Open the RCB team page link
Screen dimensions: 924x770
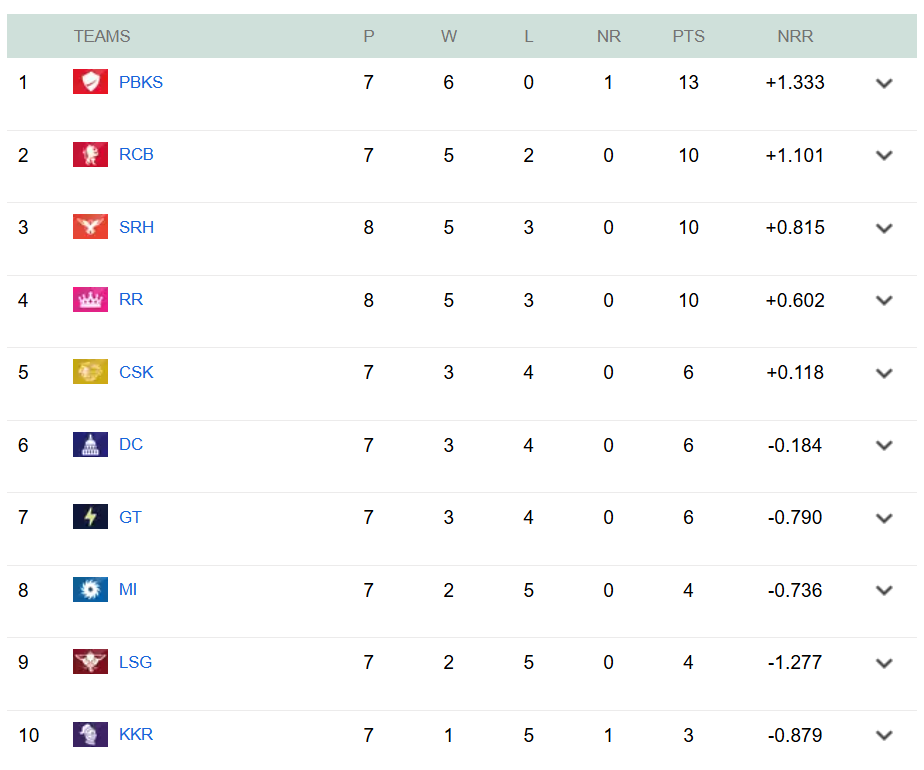click(136, 154)
